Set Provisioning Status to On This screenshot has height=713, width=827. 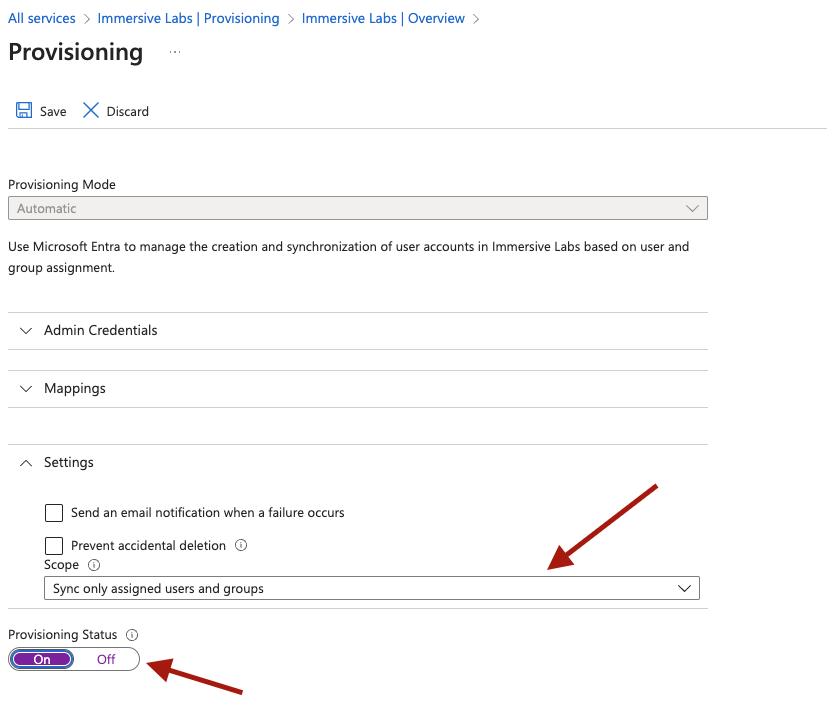(42, 659)
